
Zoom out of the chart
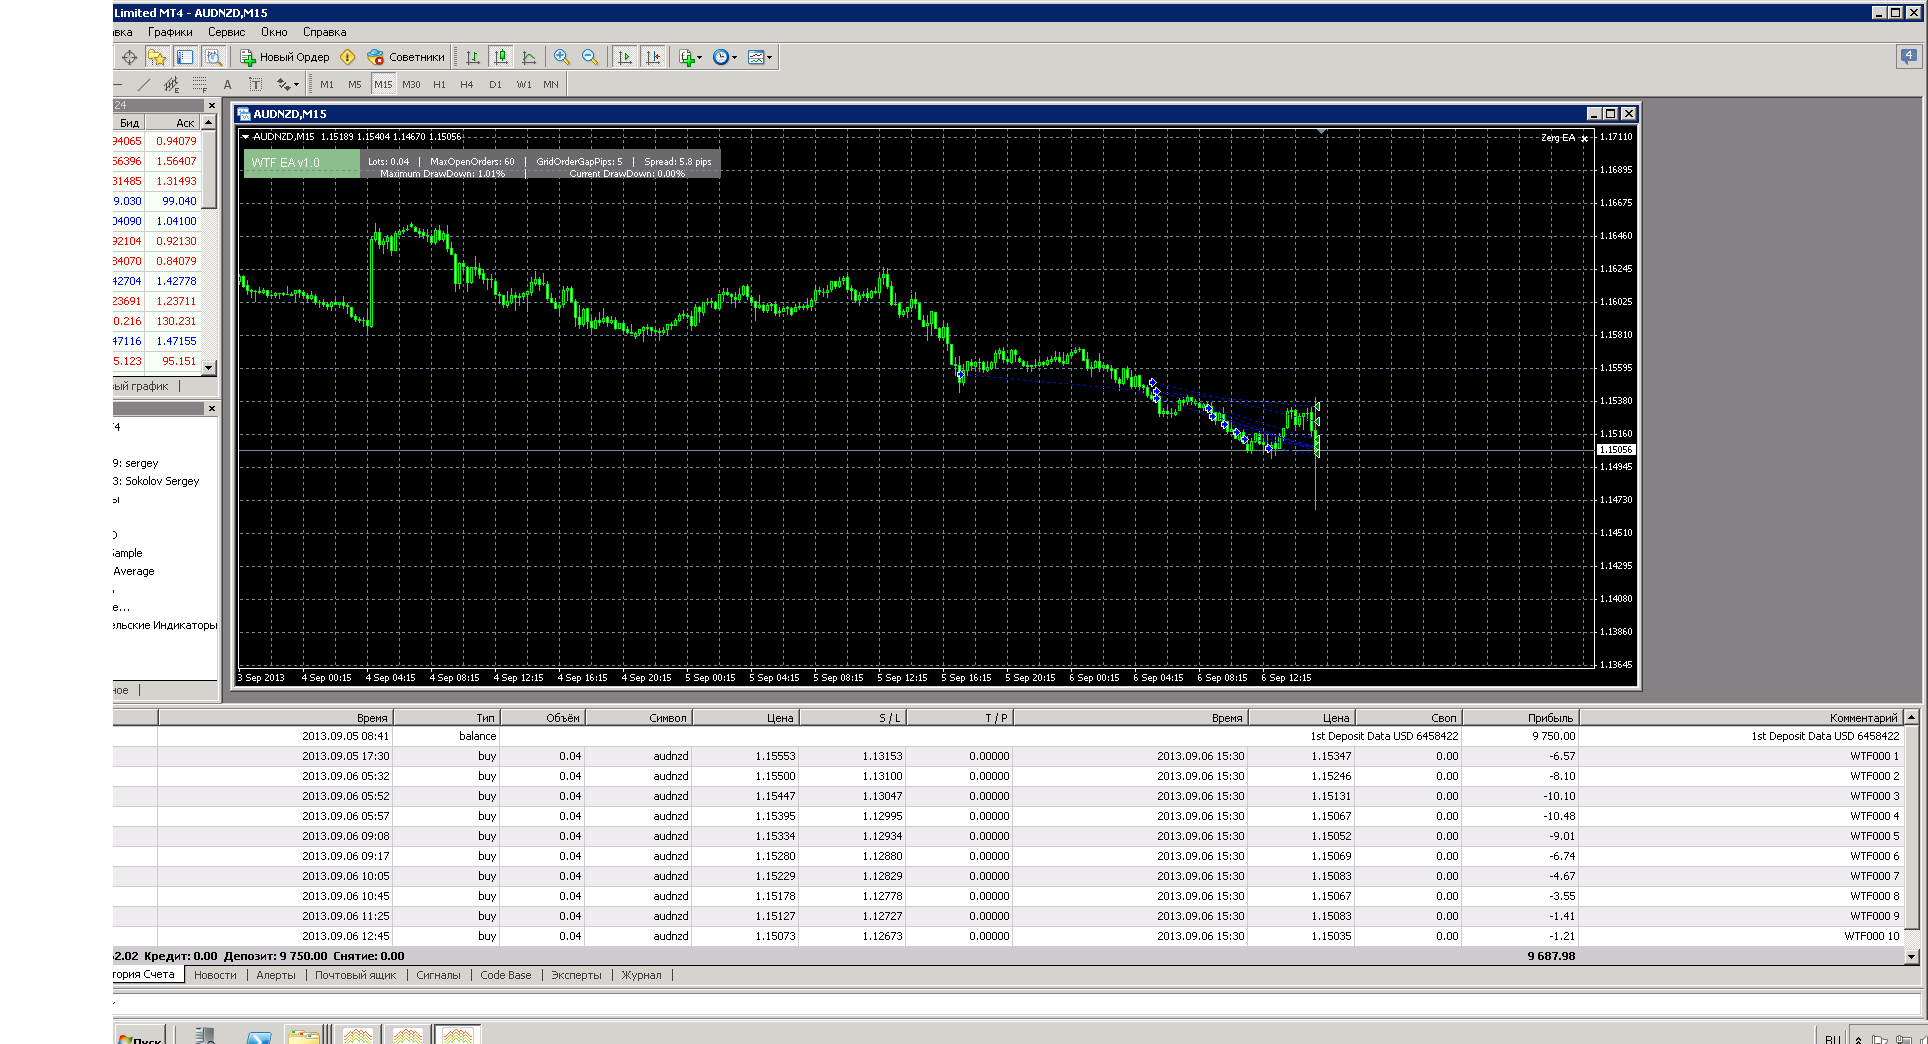pos(590,57)
